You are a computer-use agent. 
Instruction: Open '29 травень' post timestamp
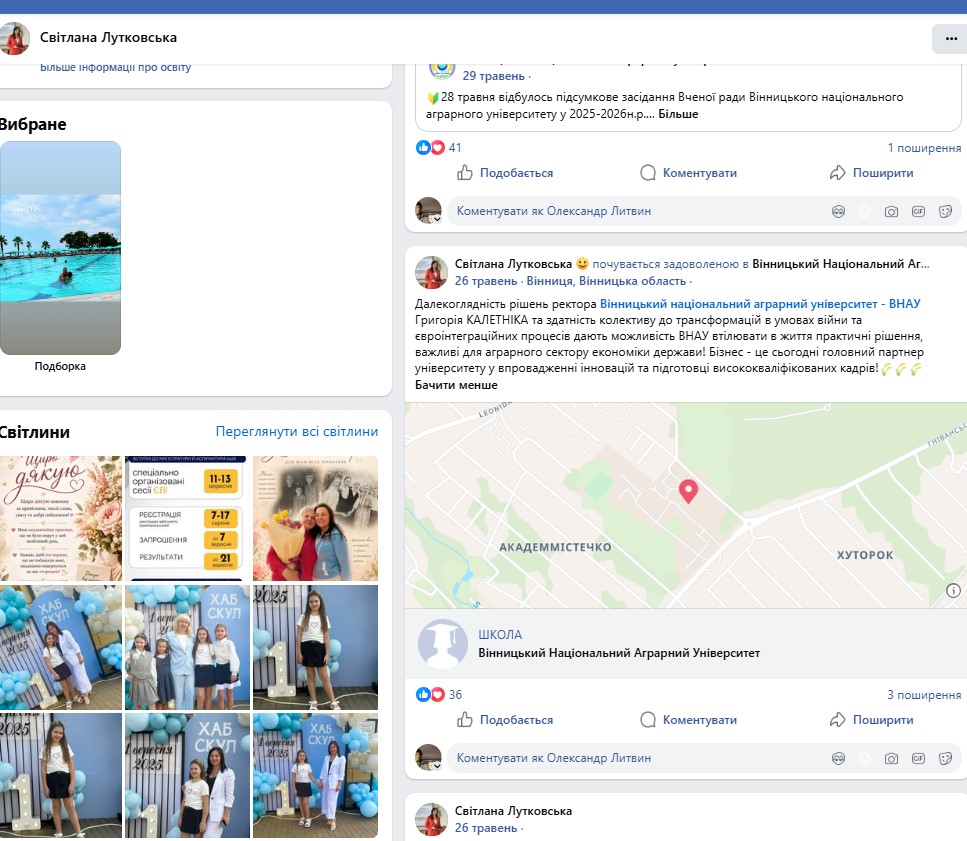click(x=493, y=76)
